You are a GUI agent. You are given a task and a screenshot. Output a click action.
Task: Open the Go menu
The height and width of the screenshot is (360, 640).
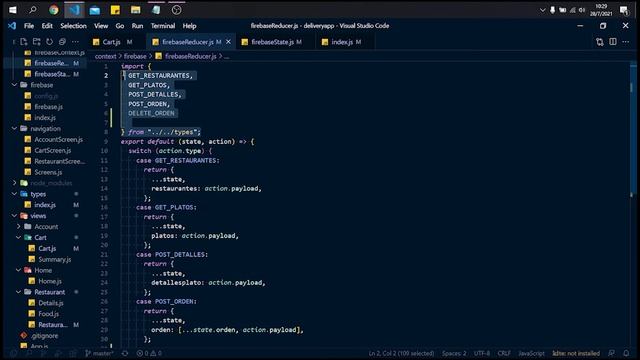[x=120, y=26]
